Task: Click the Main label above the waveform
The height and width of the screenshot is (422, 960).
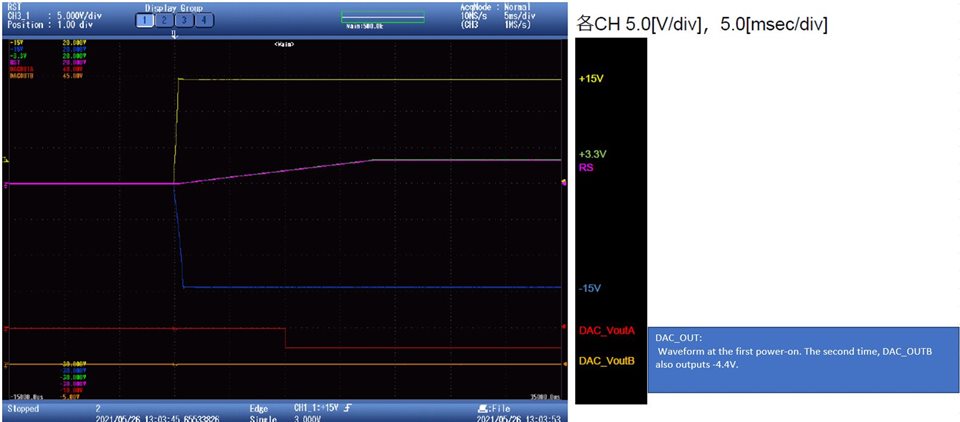Action: [x=283, y=43]
